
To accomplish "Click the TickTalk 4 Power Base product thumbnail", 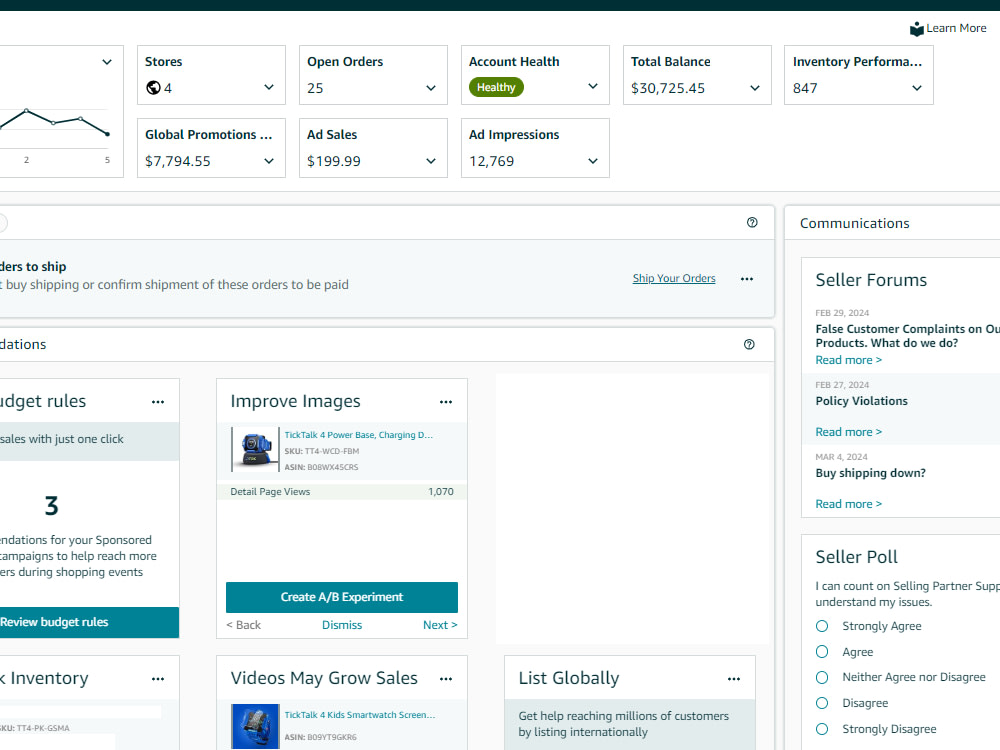I will pyautogui.click(x=254, y=450).
